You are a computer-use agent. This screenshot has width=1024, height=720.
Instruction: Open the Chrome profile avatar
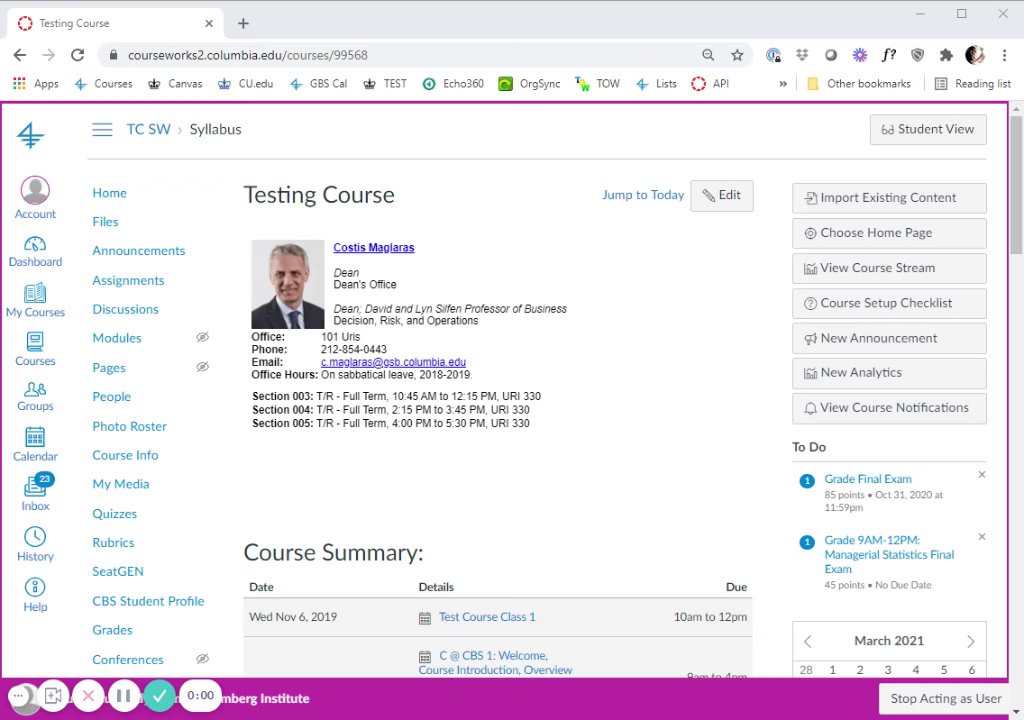[975, 55]
